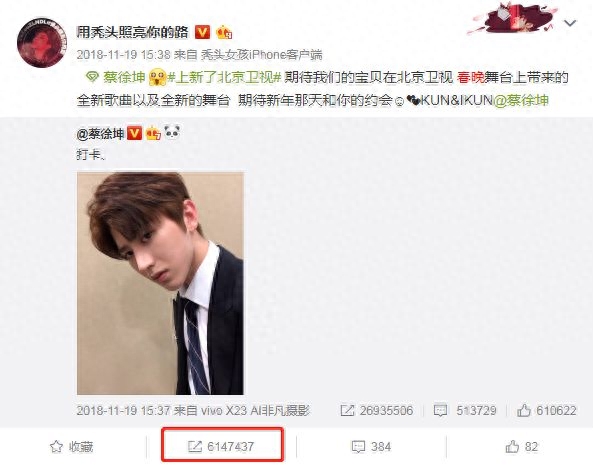Open the post options chevron dropdown

point(570,23)
